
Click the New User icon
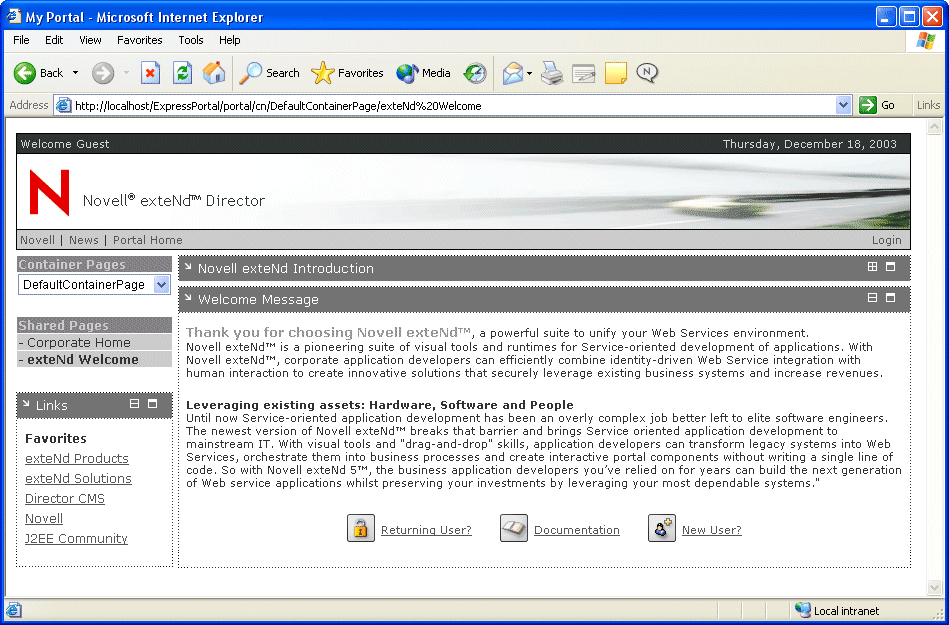coord(661,528)
